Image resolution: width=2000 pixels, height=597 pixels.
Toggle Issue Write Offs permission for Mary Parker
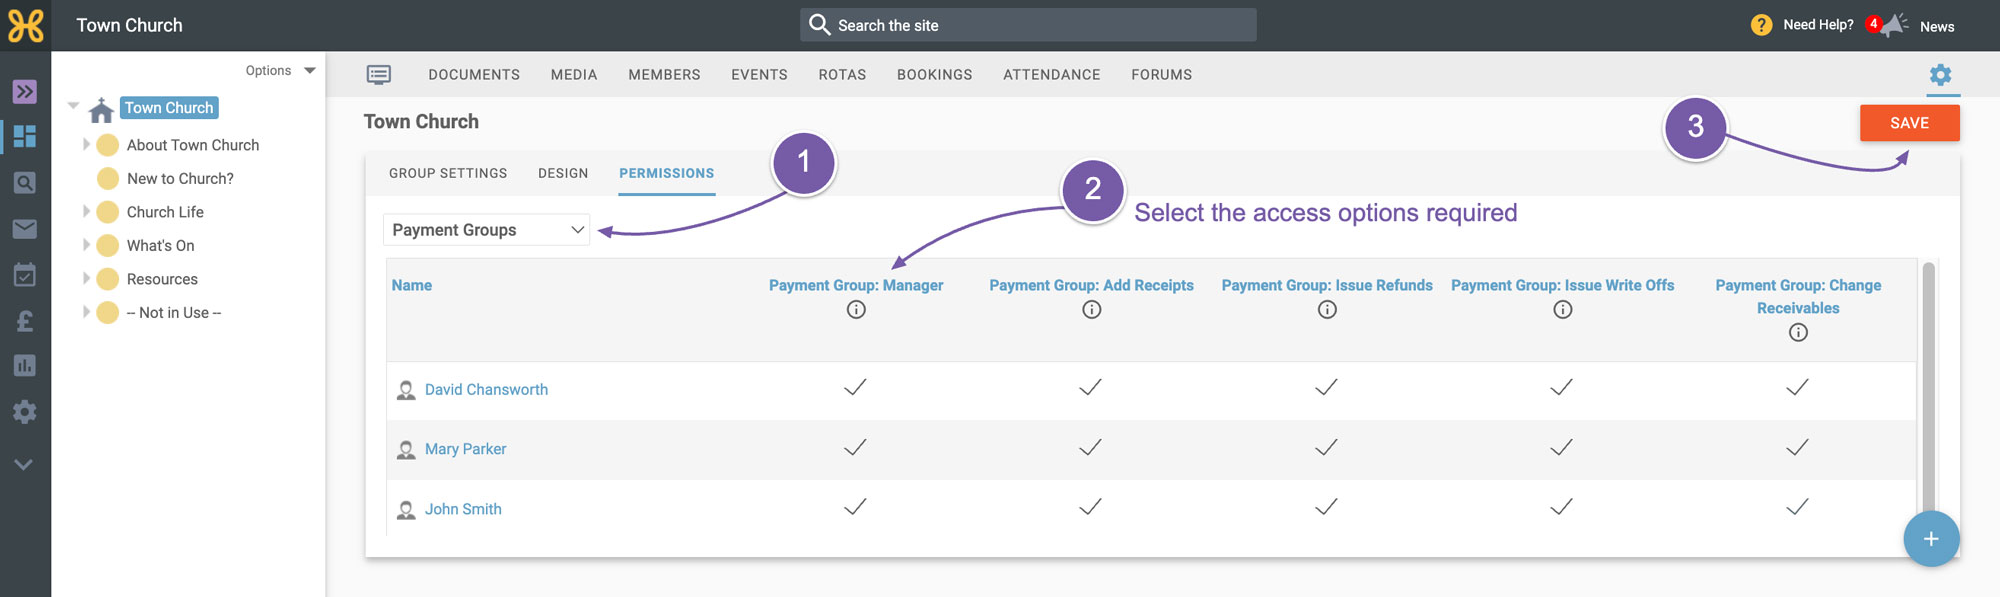(x=1562, y=447)
